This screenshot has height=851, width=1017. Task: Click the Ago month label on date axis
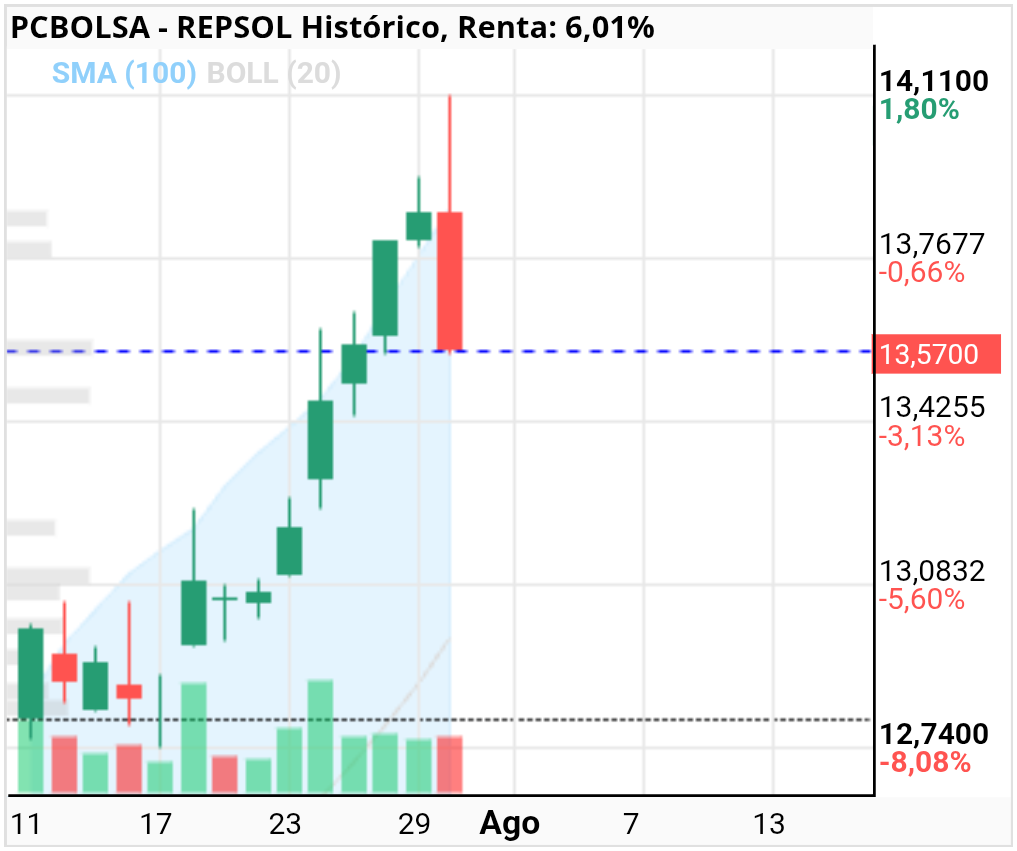(x=509, y=824)
